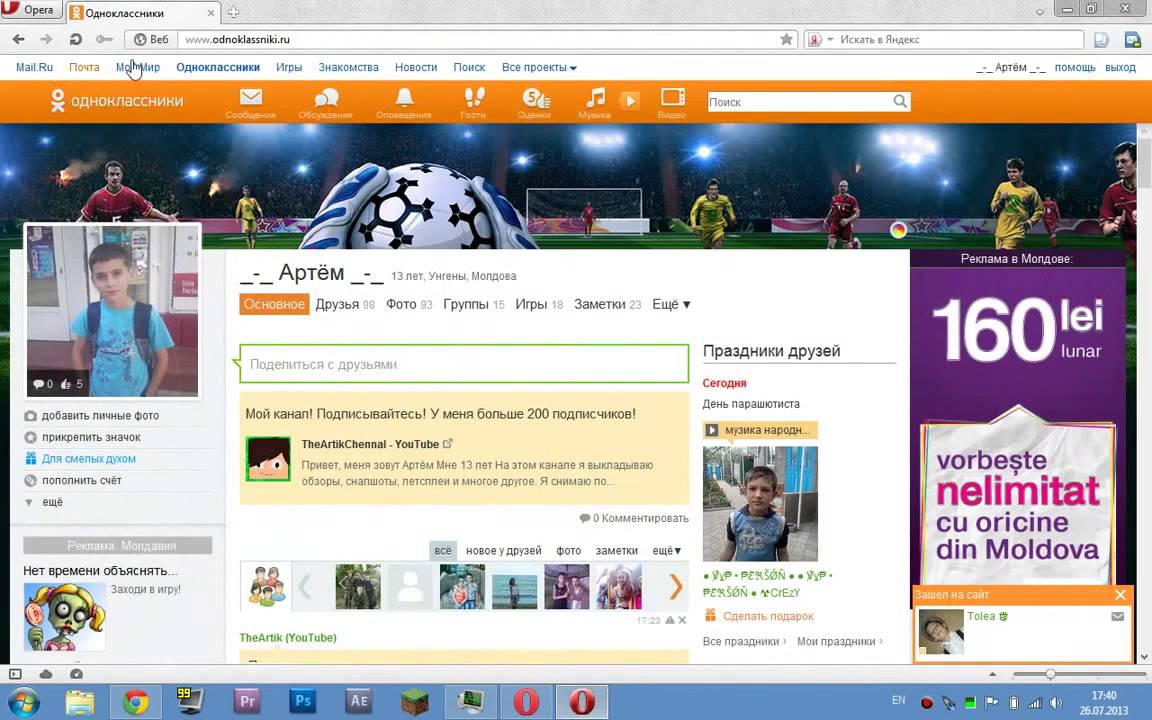The height and width of the screenshot is (720, 1152).
Task: Open Premiere Pro from the taskbar
Action: pos(247,702)
